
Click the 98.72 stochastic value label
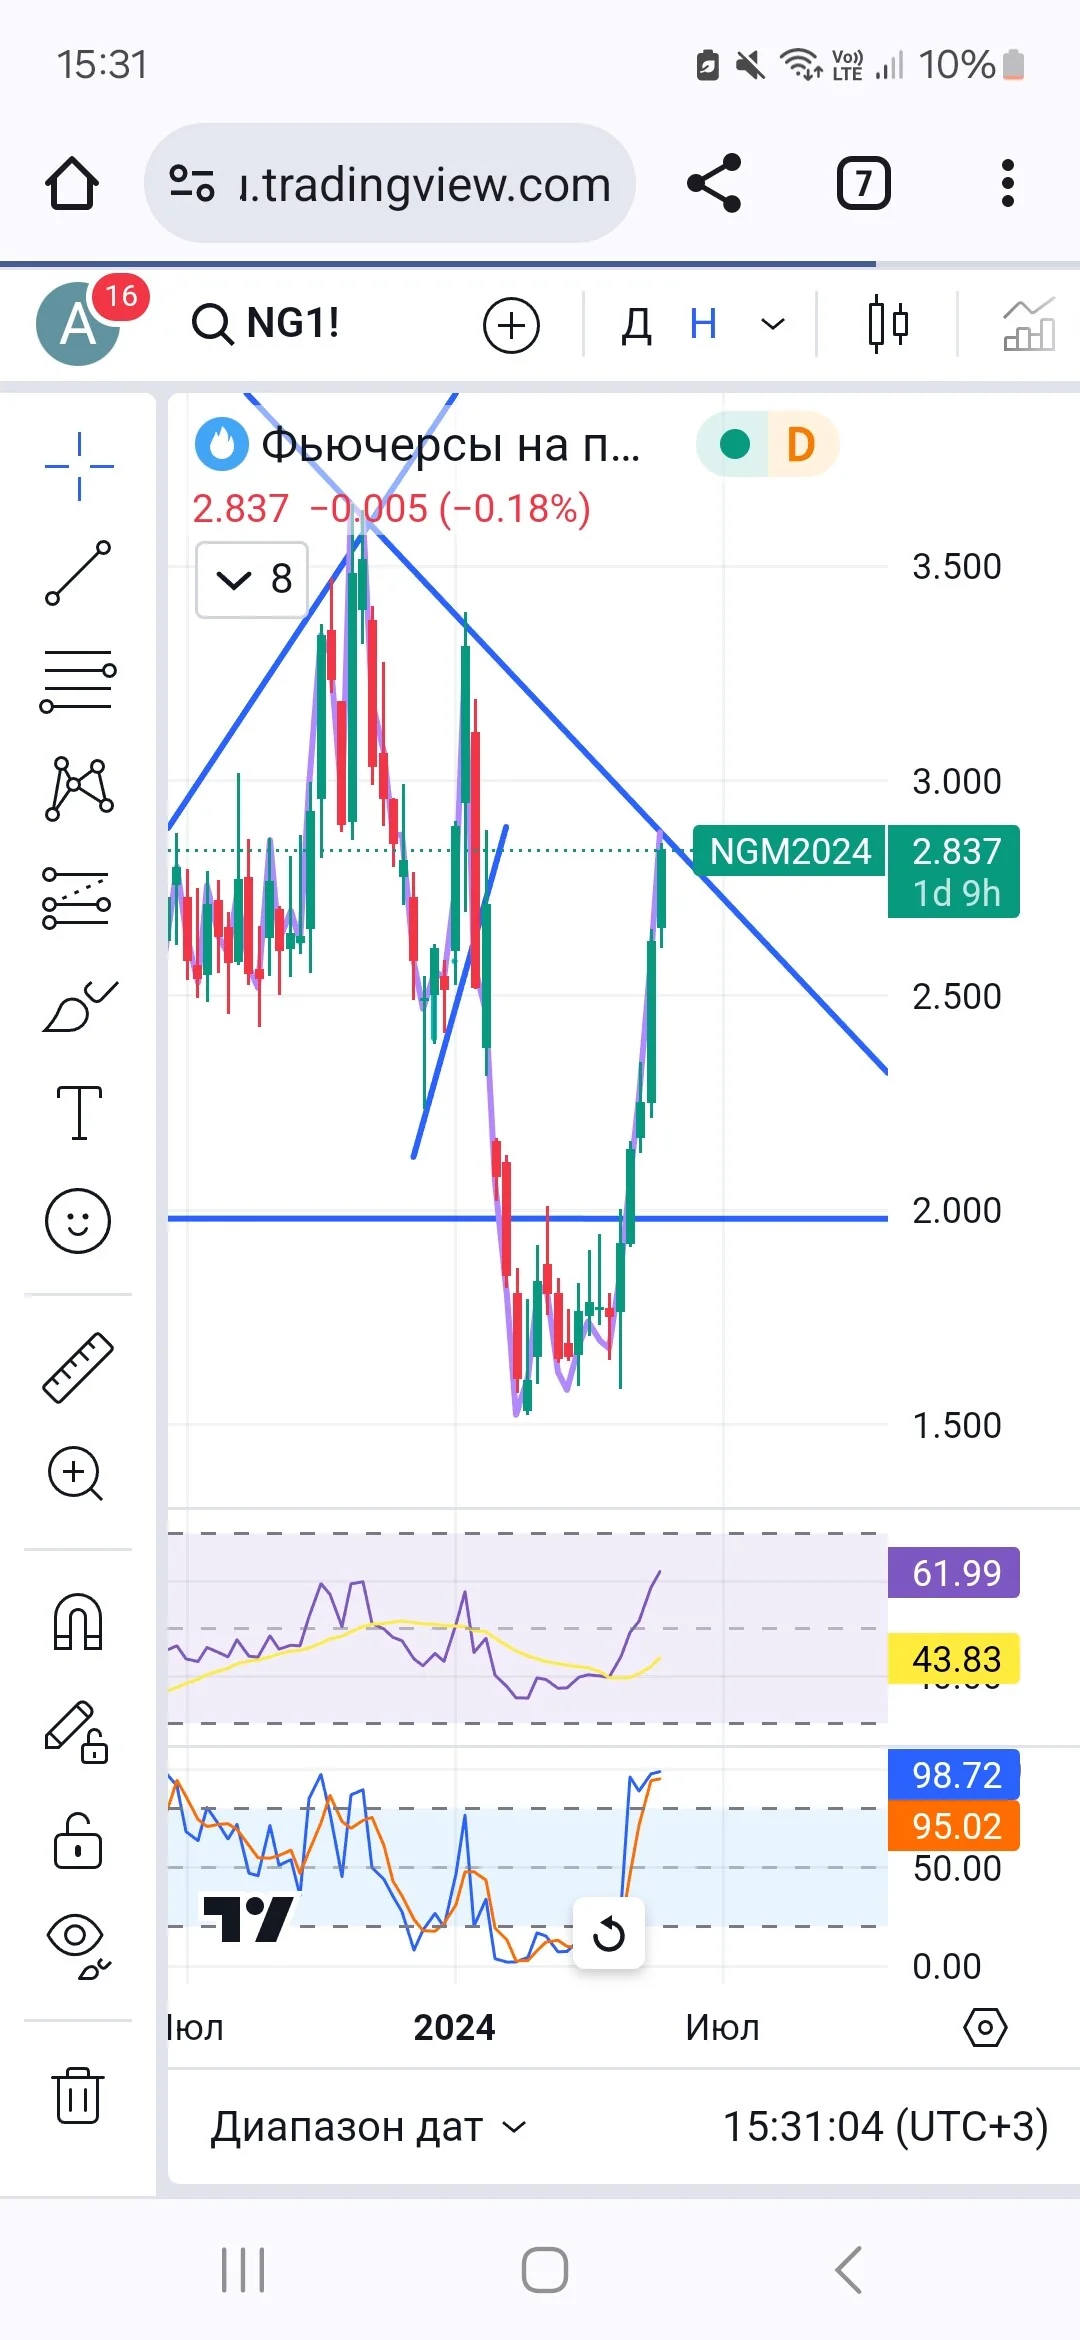(954, 1775)
